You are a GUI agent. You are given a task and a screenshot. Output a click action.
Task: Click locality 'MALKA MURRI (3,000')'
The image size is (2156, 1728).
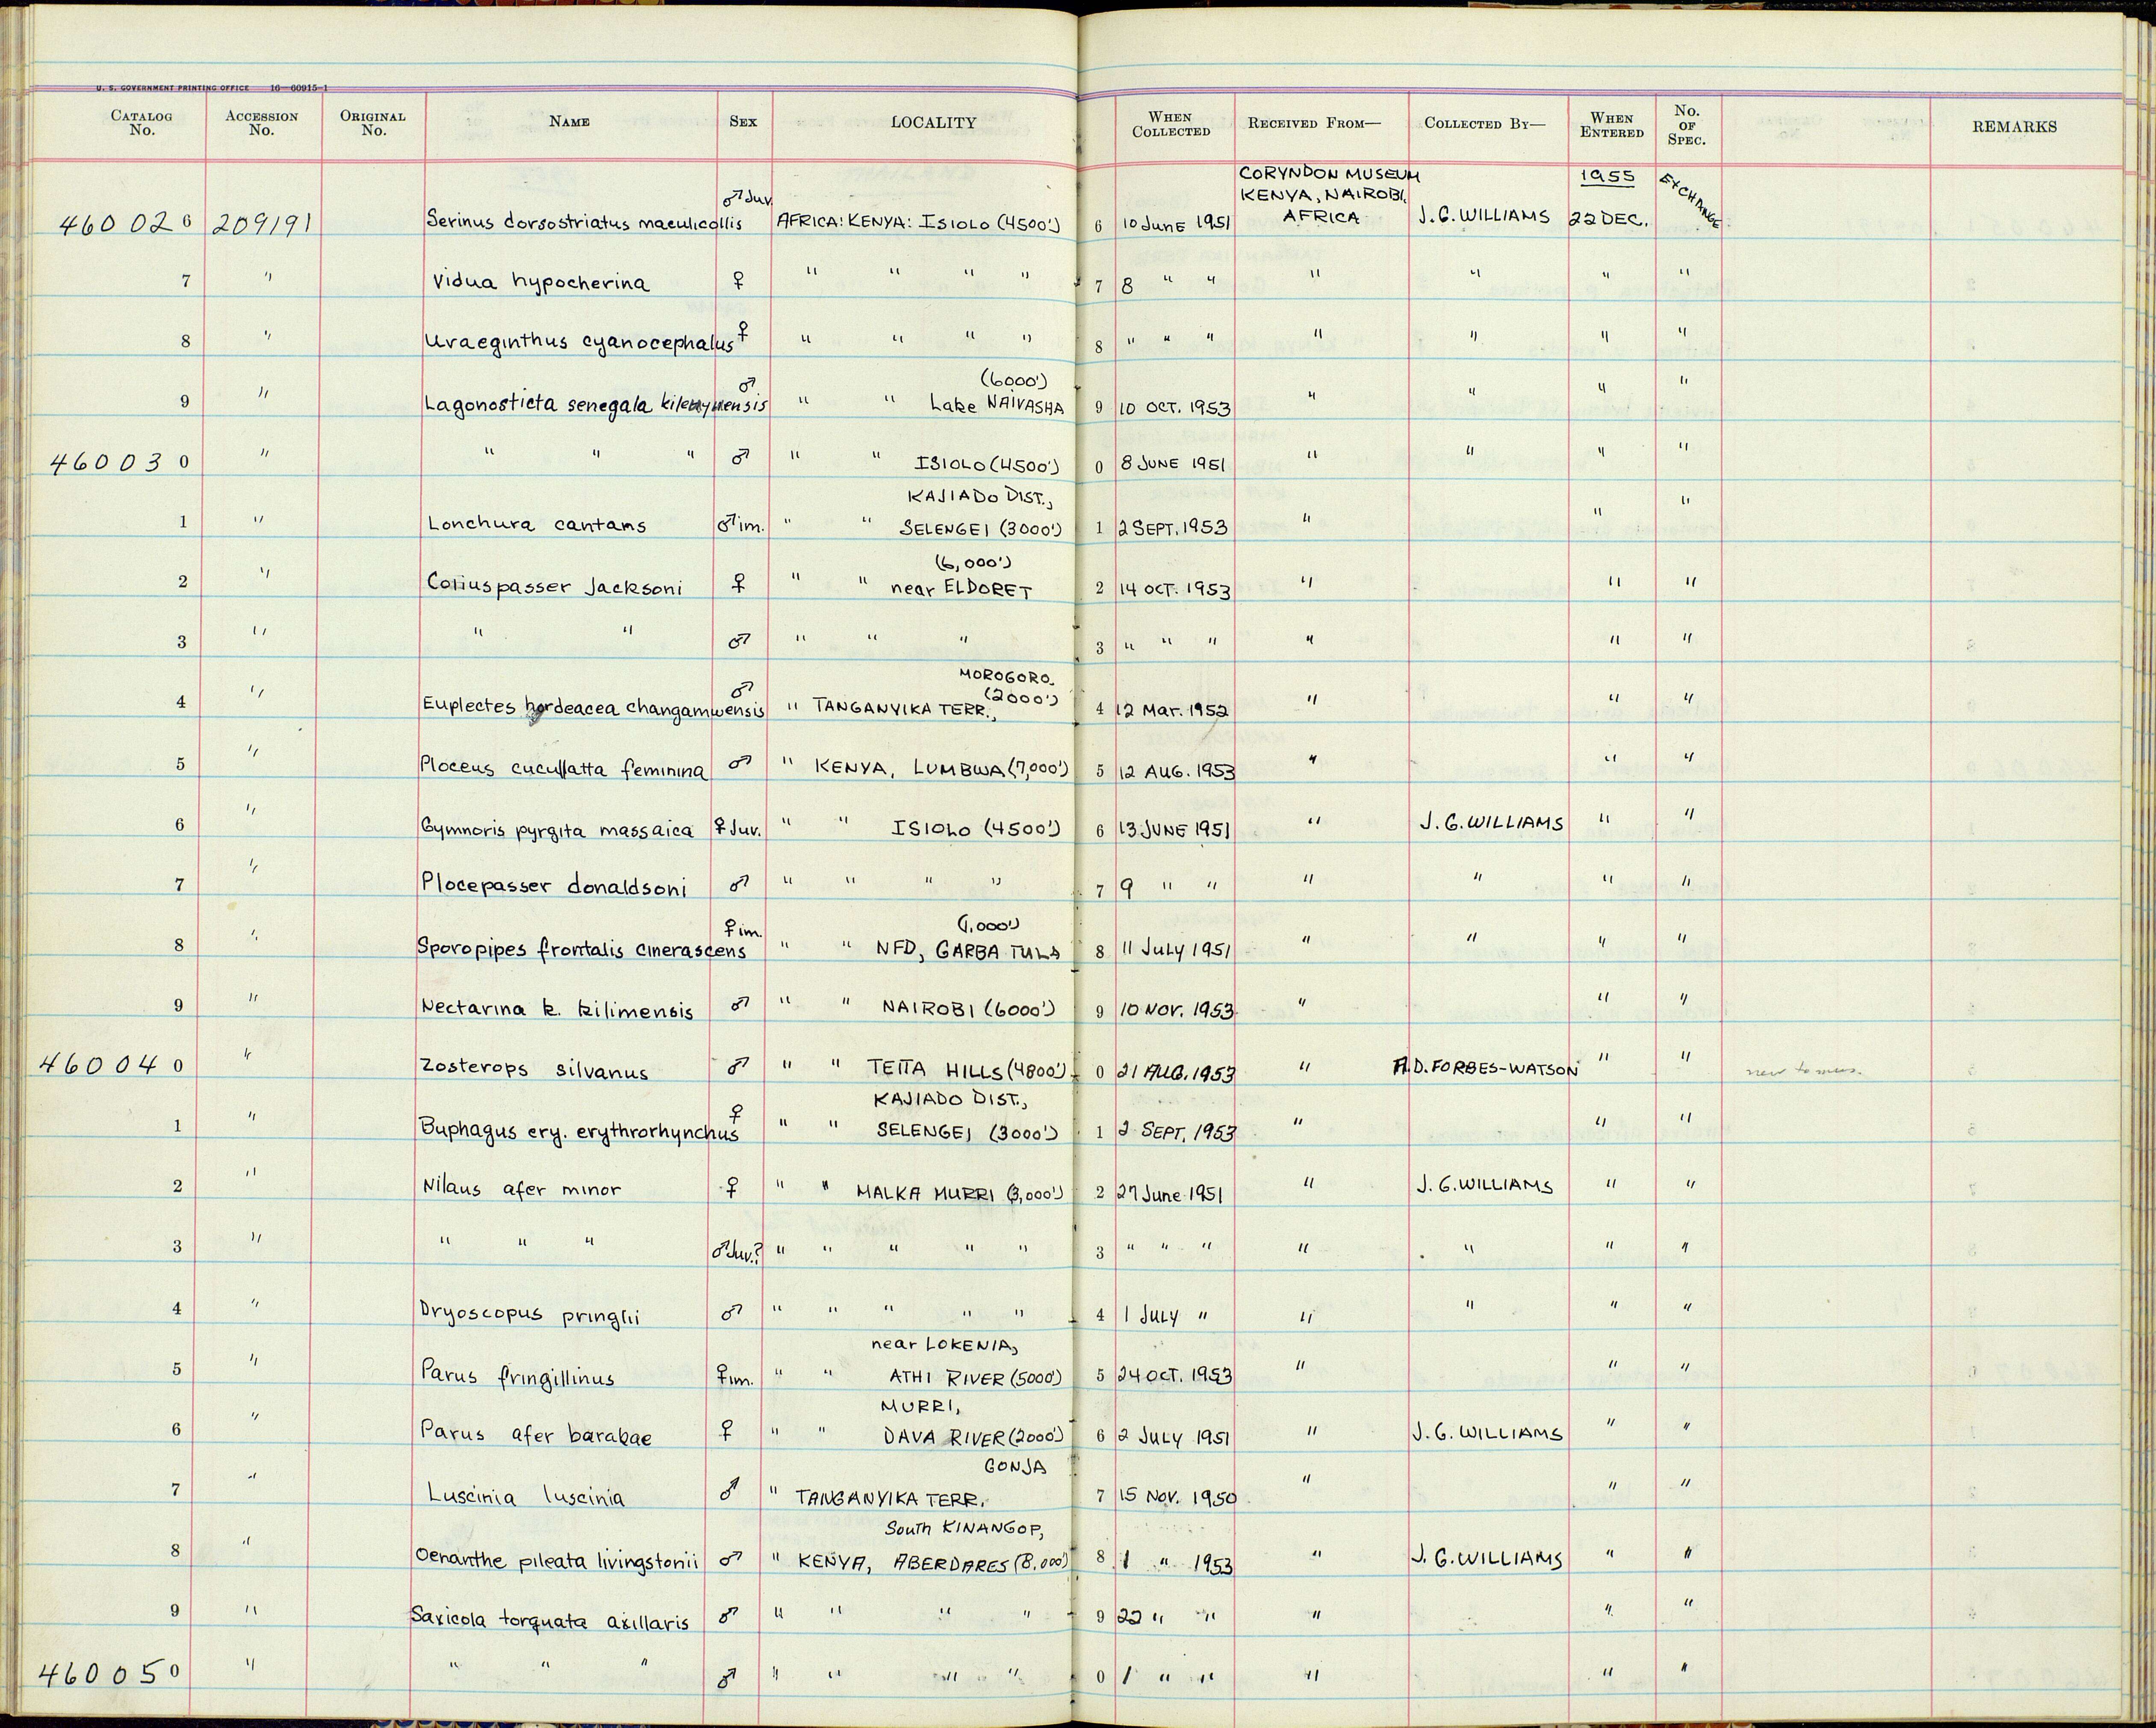click(x=959, y=1192)
